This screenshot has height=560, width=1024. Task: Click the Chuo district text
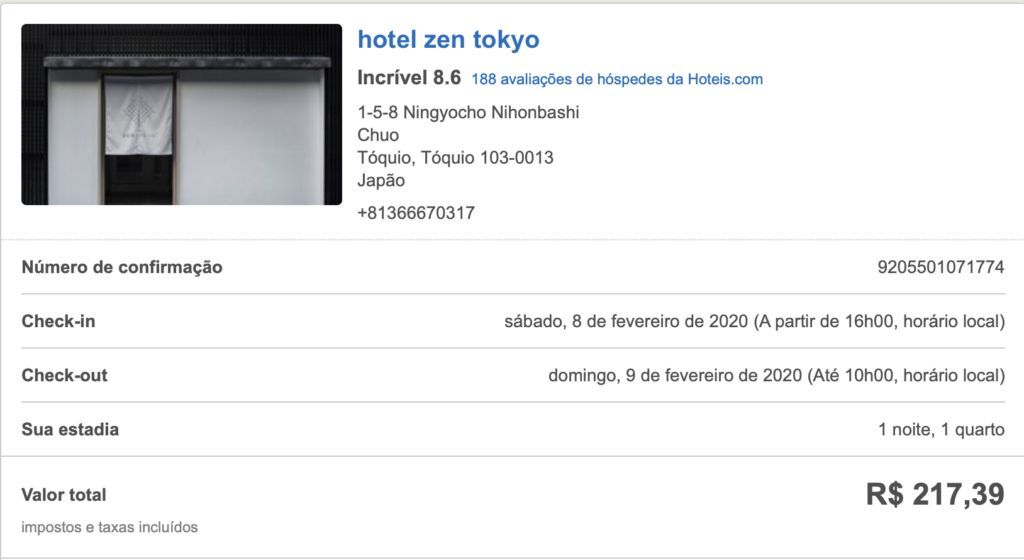pyautogui.click(x=378, y=135)
